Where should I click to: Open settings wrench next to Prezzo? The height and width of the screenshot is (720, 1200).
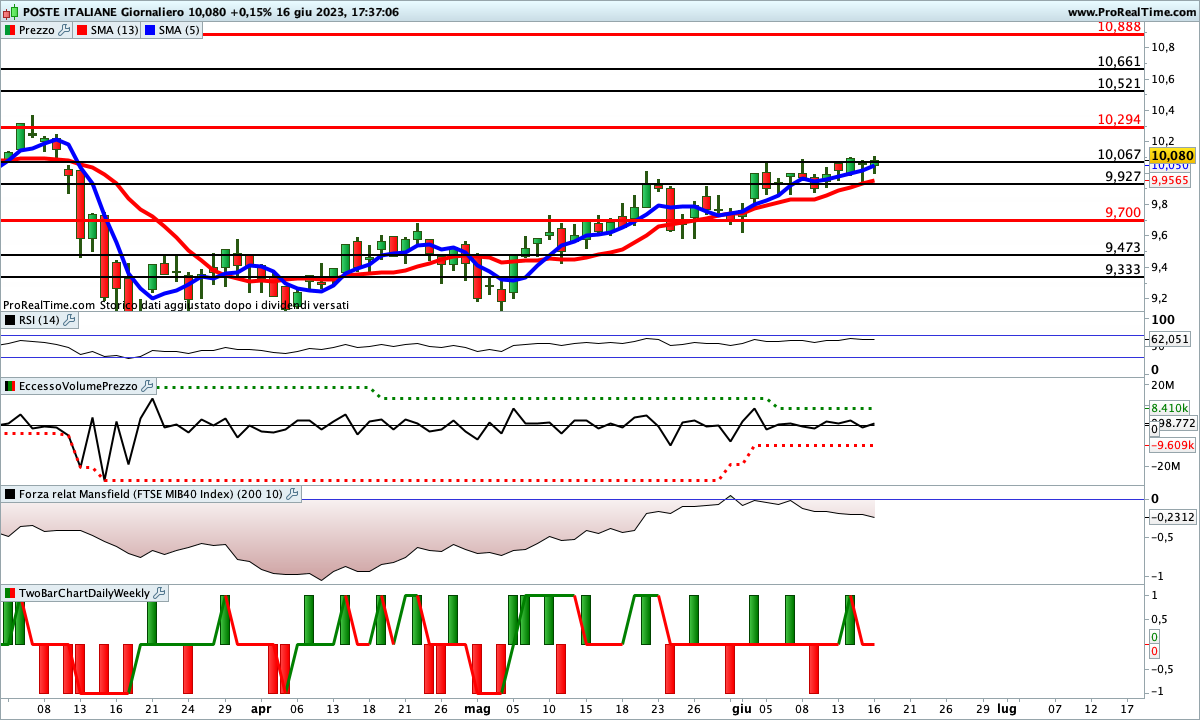64,30
